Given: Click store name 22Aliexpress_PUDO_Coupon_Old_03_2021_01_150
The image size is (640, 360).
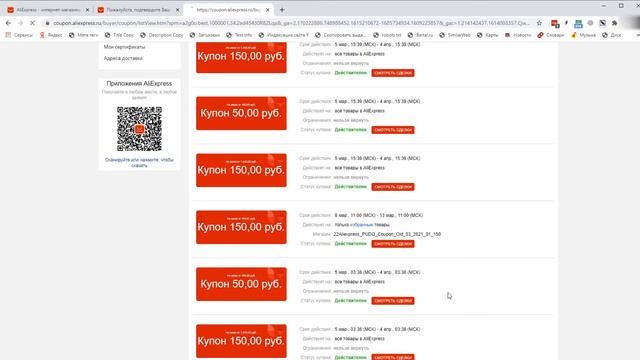Looking at the screenshot, I should click(387, 234).
